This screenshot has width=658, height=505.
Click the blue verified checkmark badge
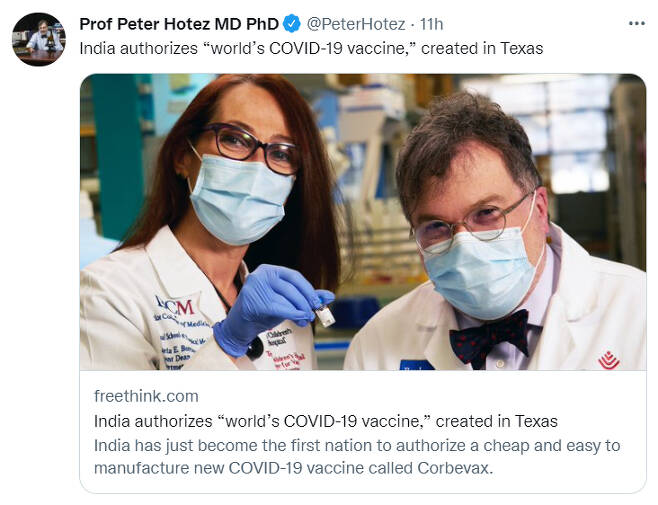292,24
